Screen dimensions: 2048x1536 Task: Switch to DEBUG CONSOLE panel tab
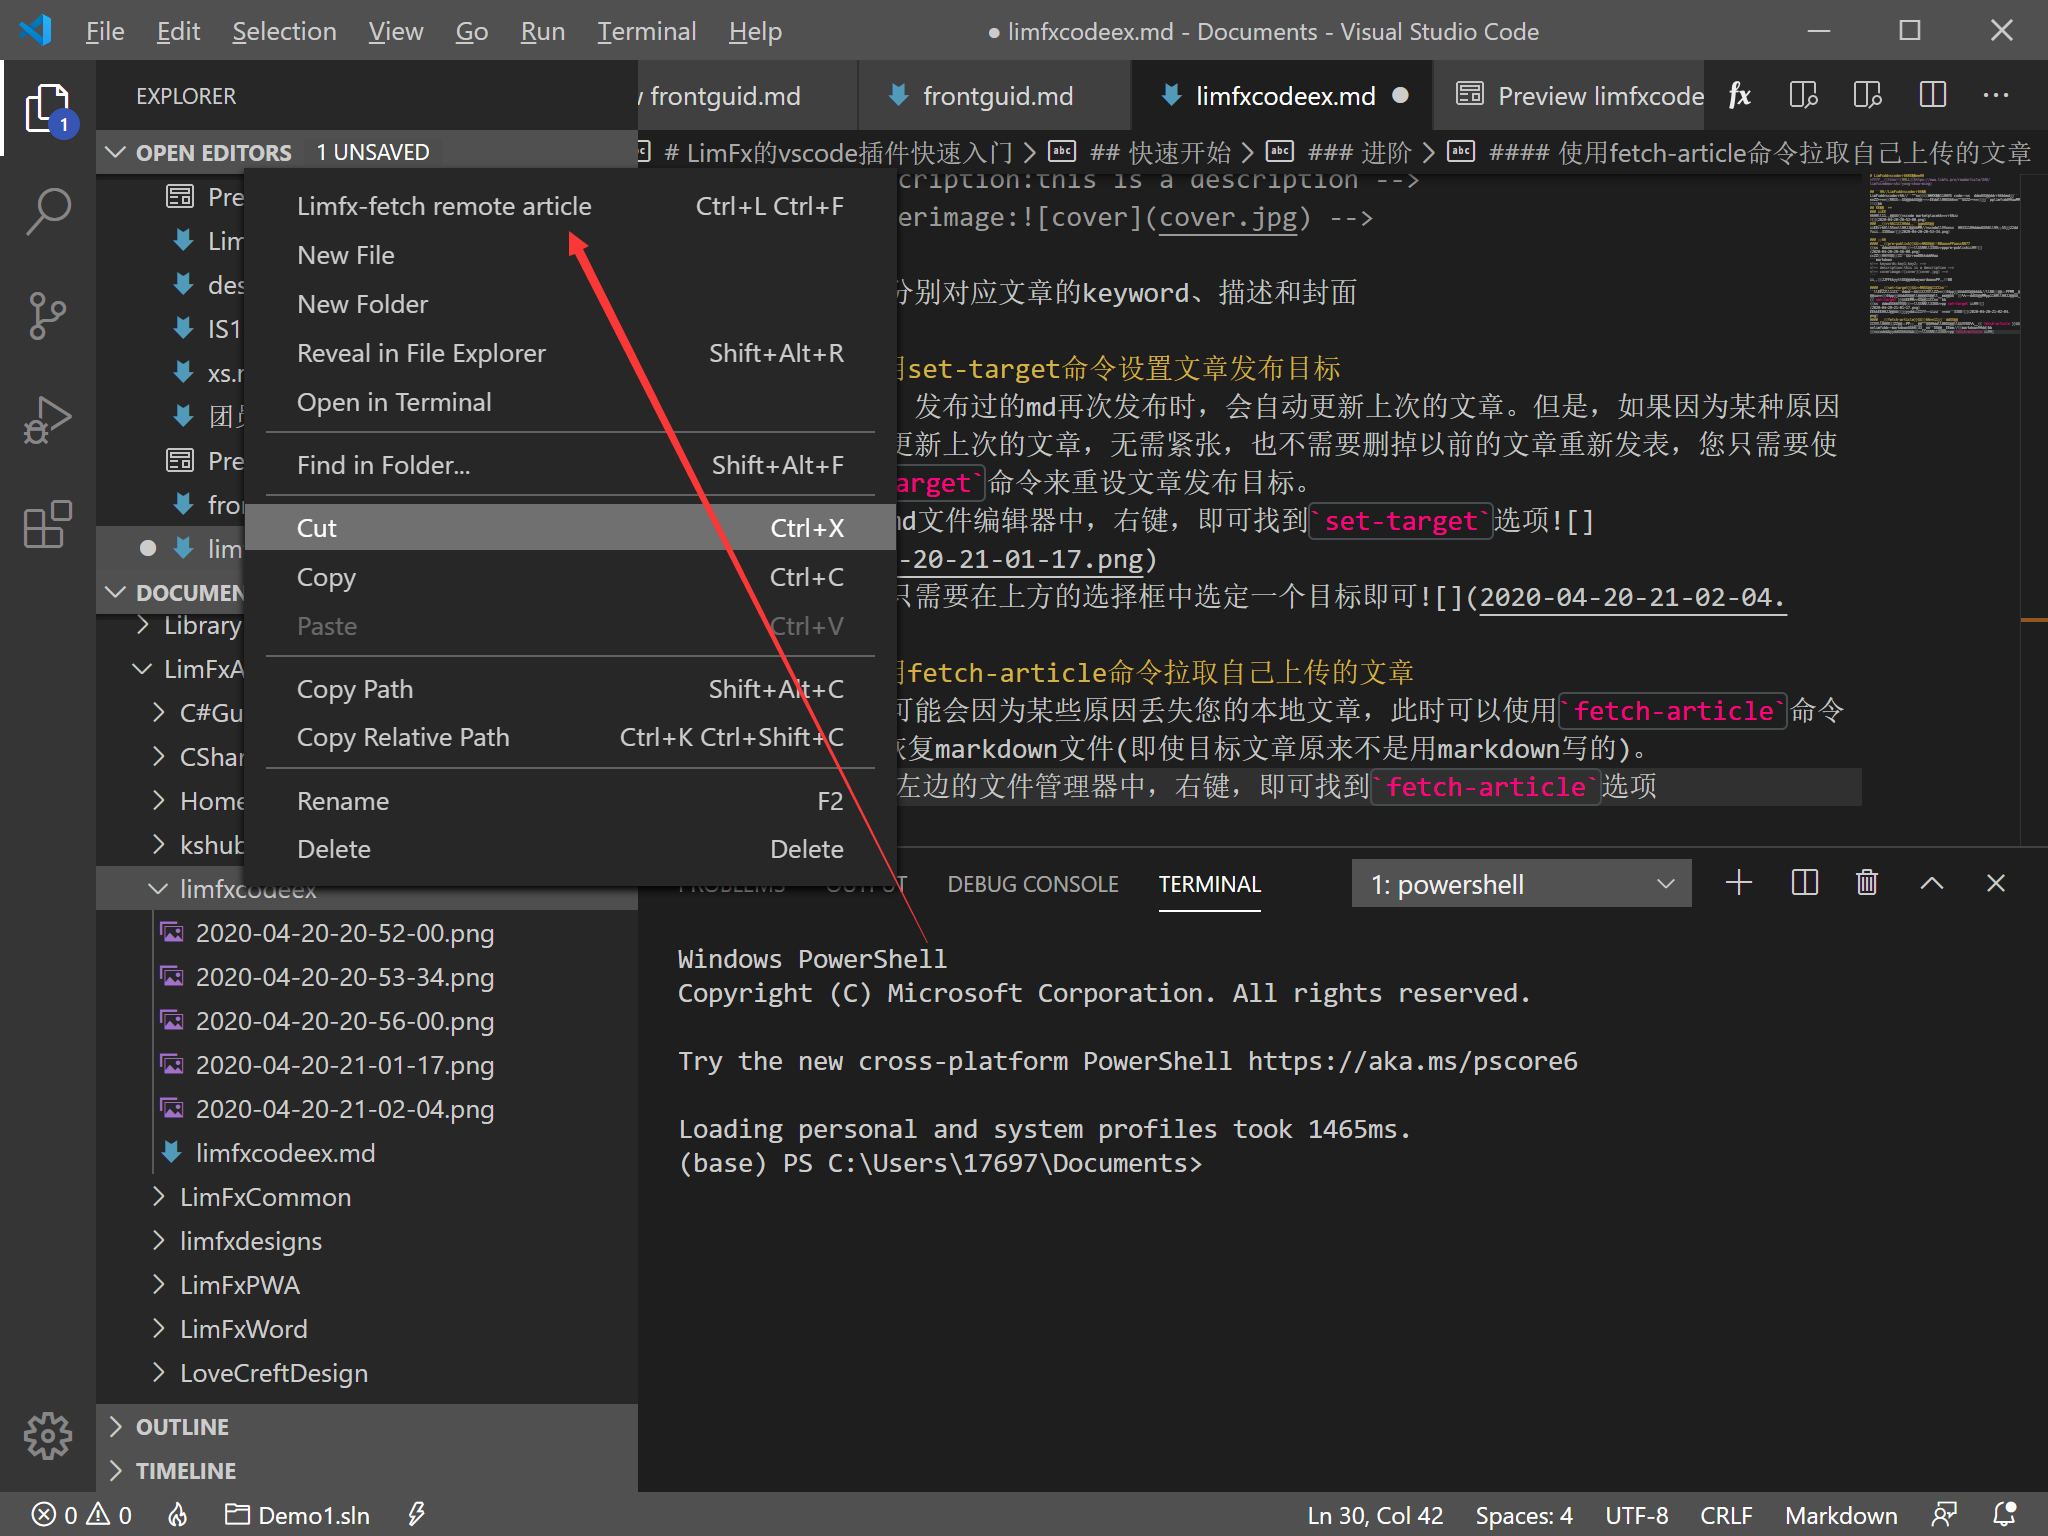tap(1032, 884)
